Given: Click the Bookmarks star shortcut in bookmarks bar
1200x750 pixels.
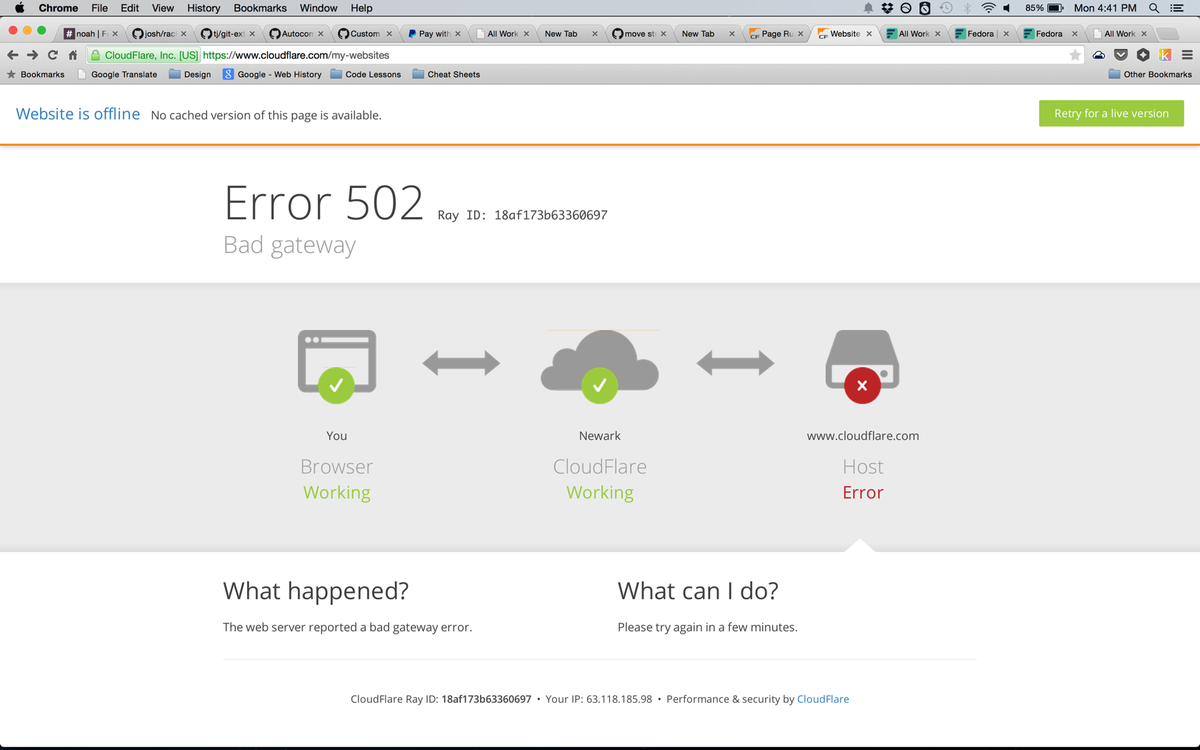Looking at the screenshot, I should point(36,74).
